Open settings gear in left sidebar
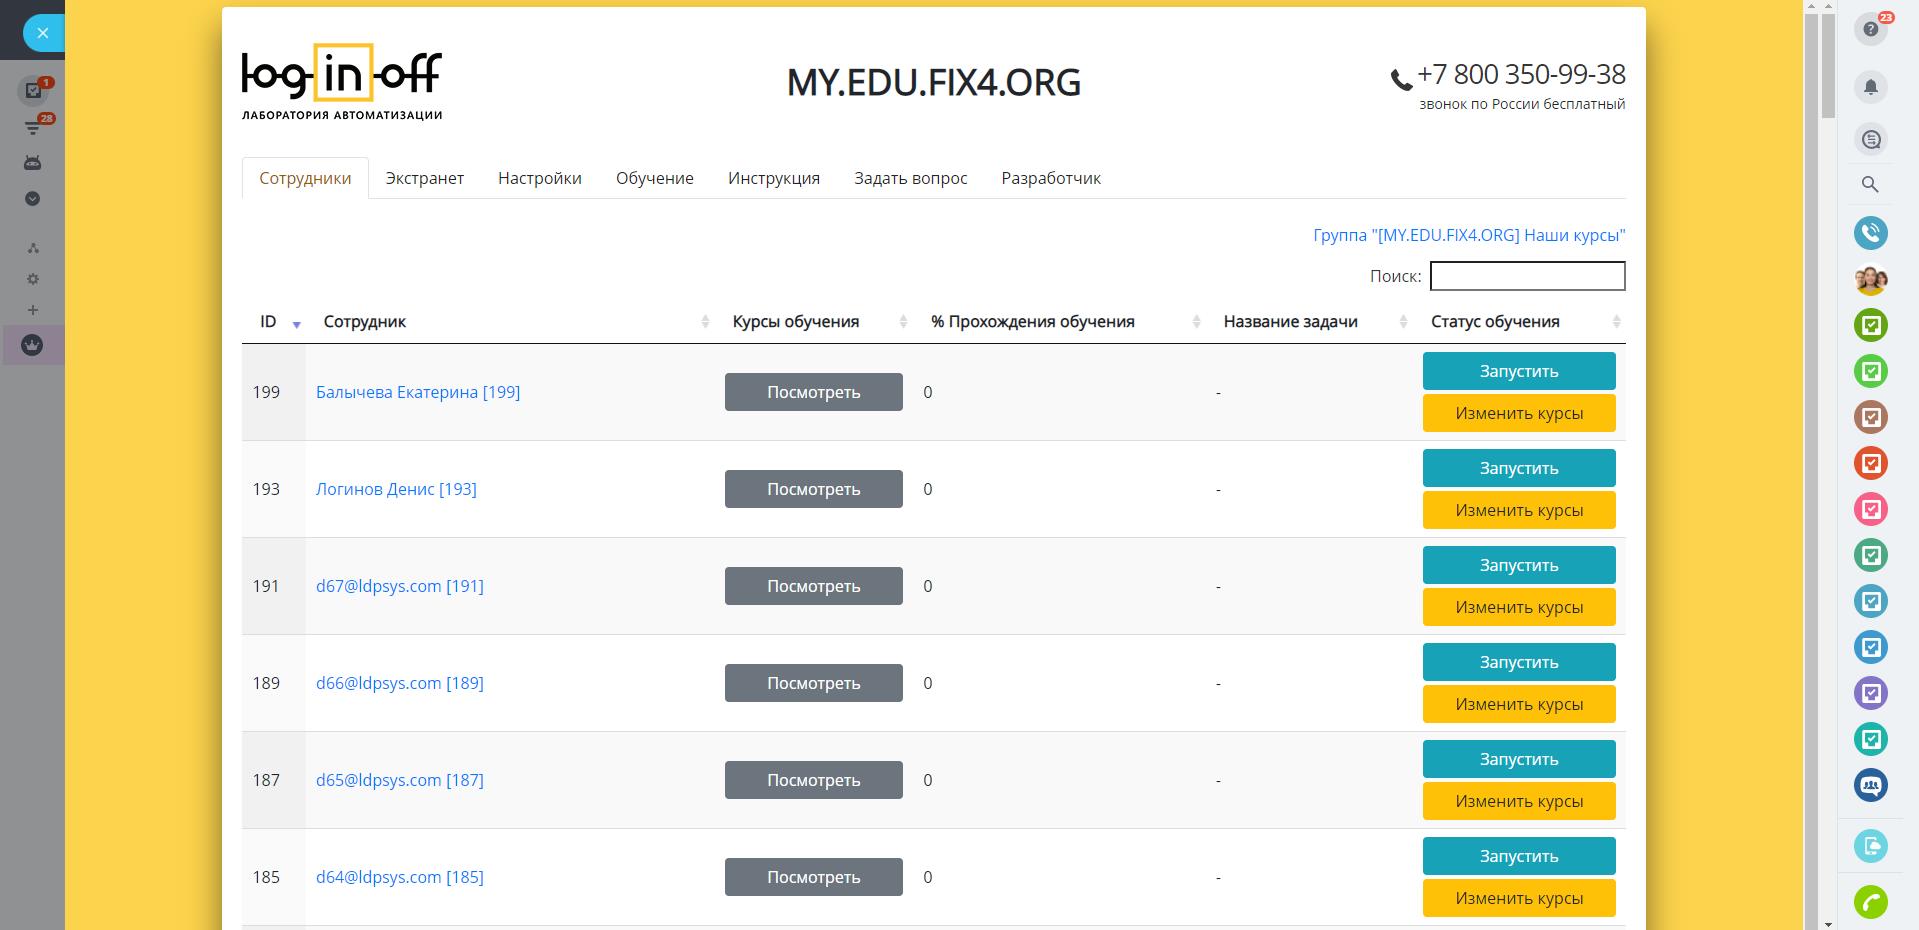 [x=33, y=279]
